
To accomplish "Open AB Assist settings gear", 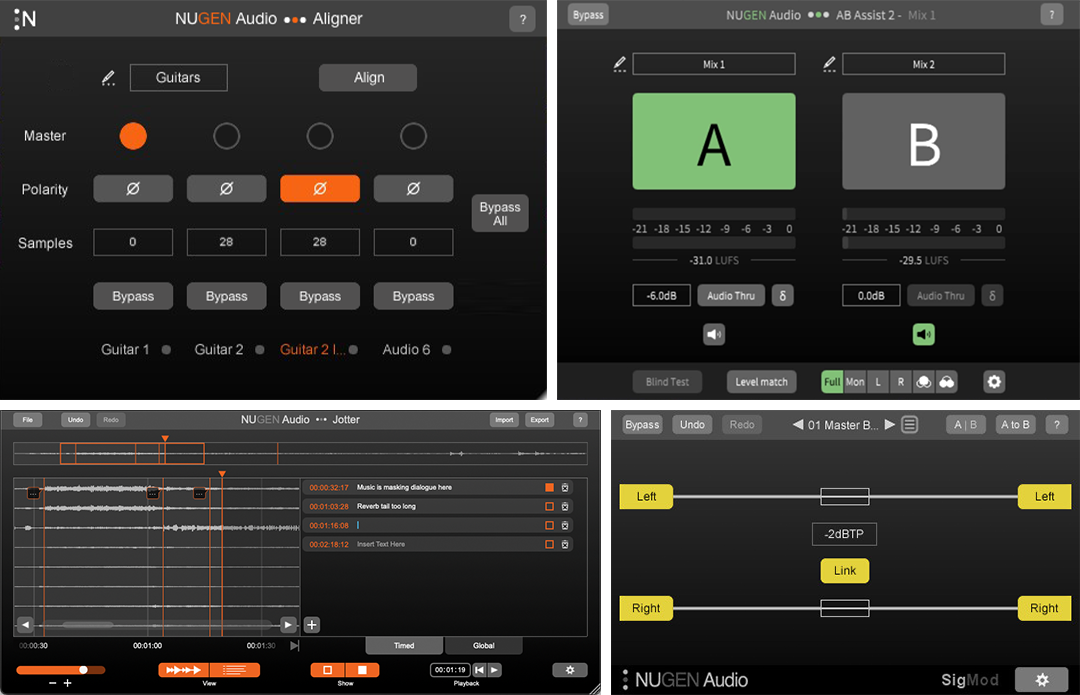I will click(993, 381).
